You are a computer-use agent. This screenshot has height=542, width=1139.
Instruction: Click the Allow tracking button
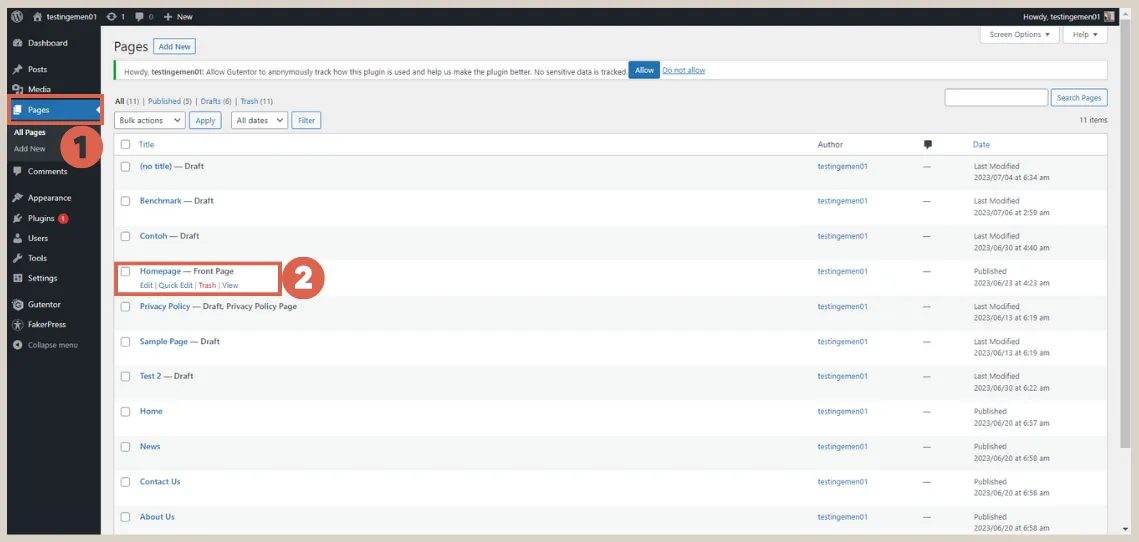[644, 70]
